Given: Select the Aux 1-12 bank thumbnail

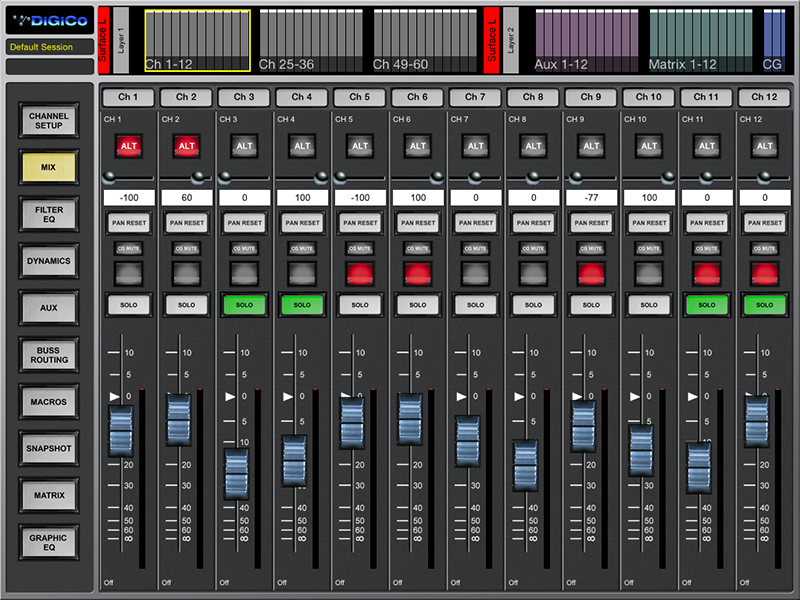Looking at the screenshot, I should click(x=587, y=40).
